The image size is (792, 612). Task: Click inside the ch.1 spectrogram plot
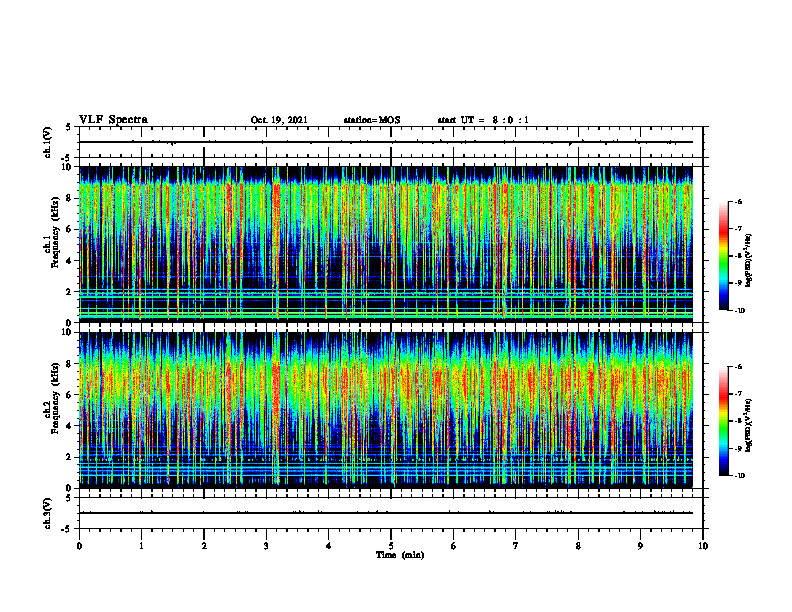[386, 244]
